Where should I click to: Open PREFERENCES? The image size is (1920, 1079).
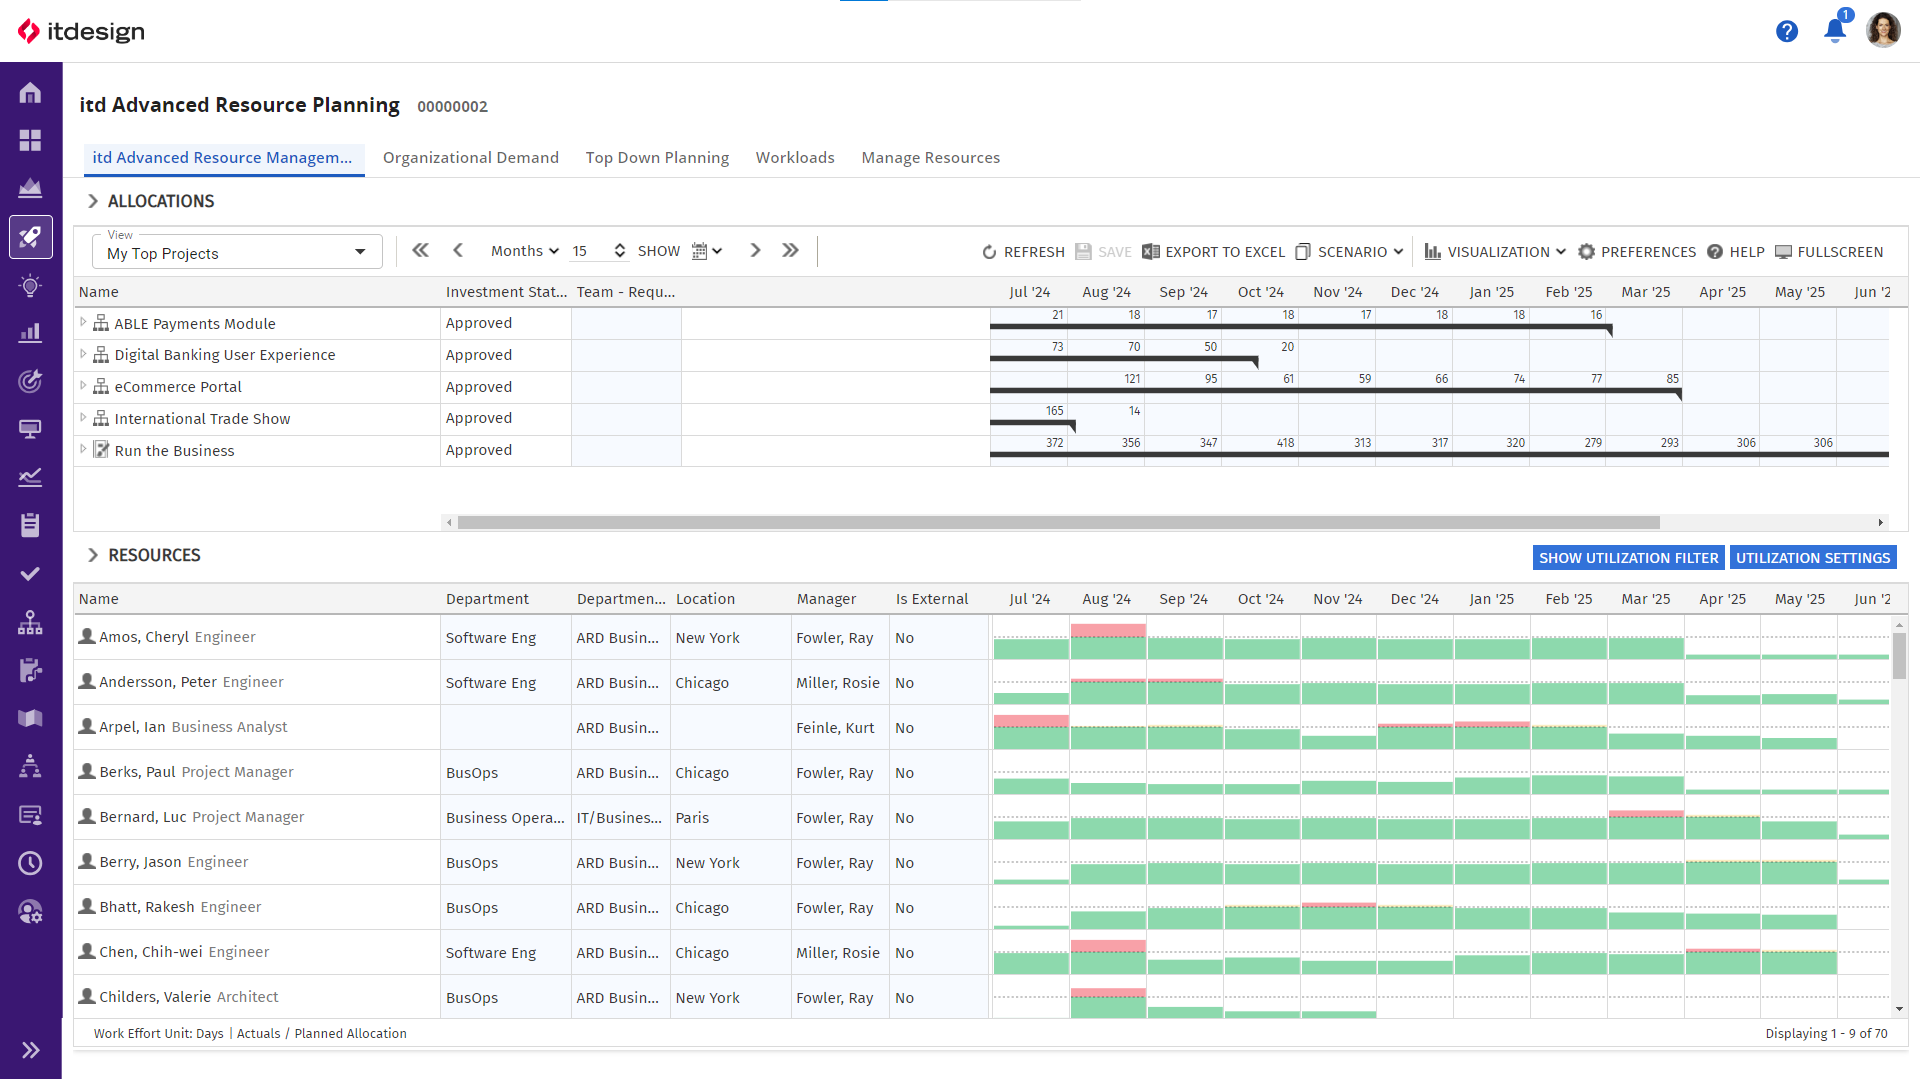[x=1637, y=252]
